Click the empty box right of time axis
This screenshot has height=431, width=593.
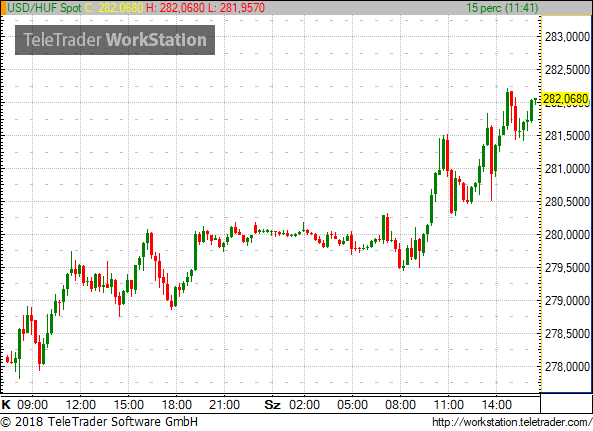tap(566, 403)
